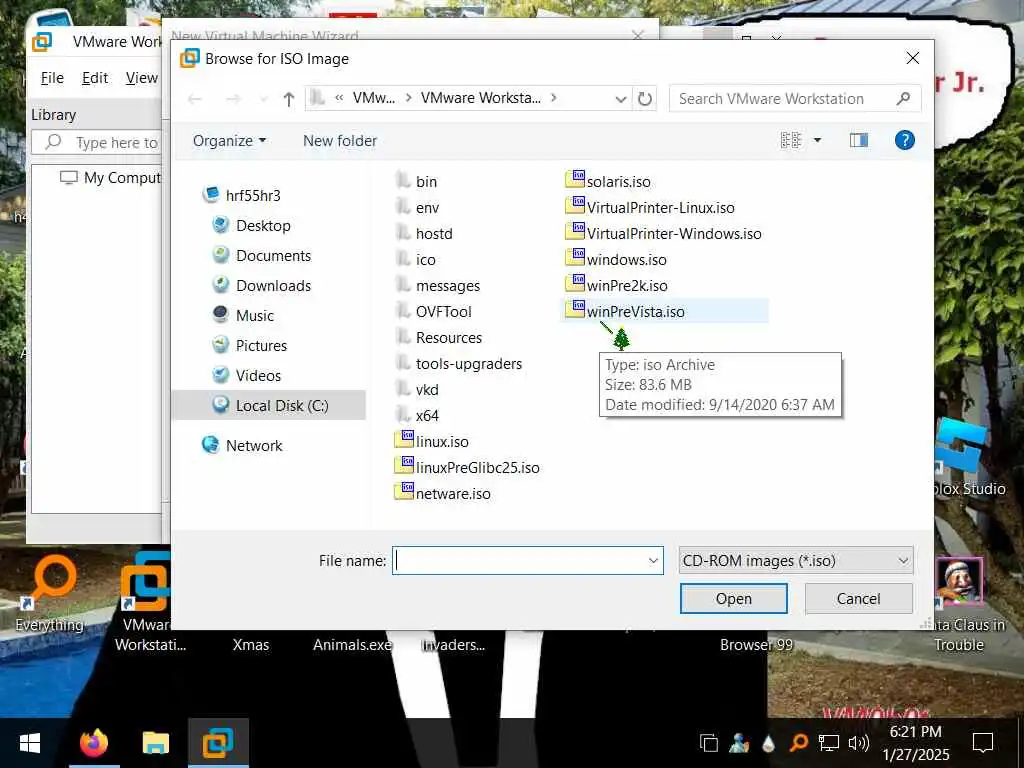Open the x64 folder
The width and height of the screenshot is (1024, 768).
pyautogui.click(x=427, y=415)
